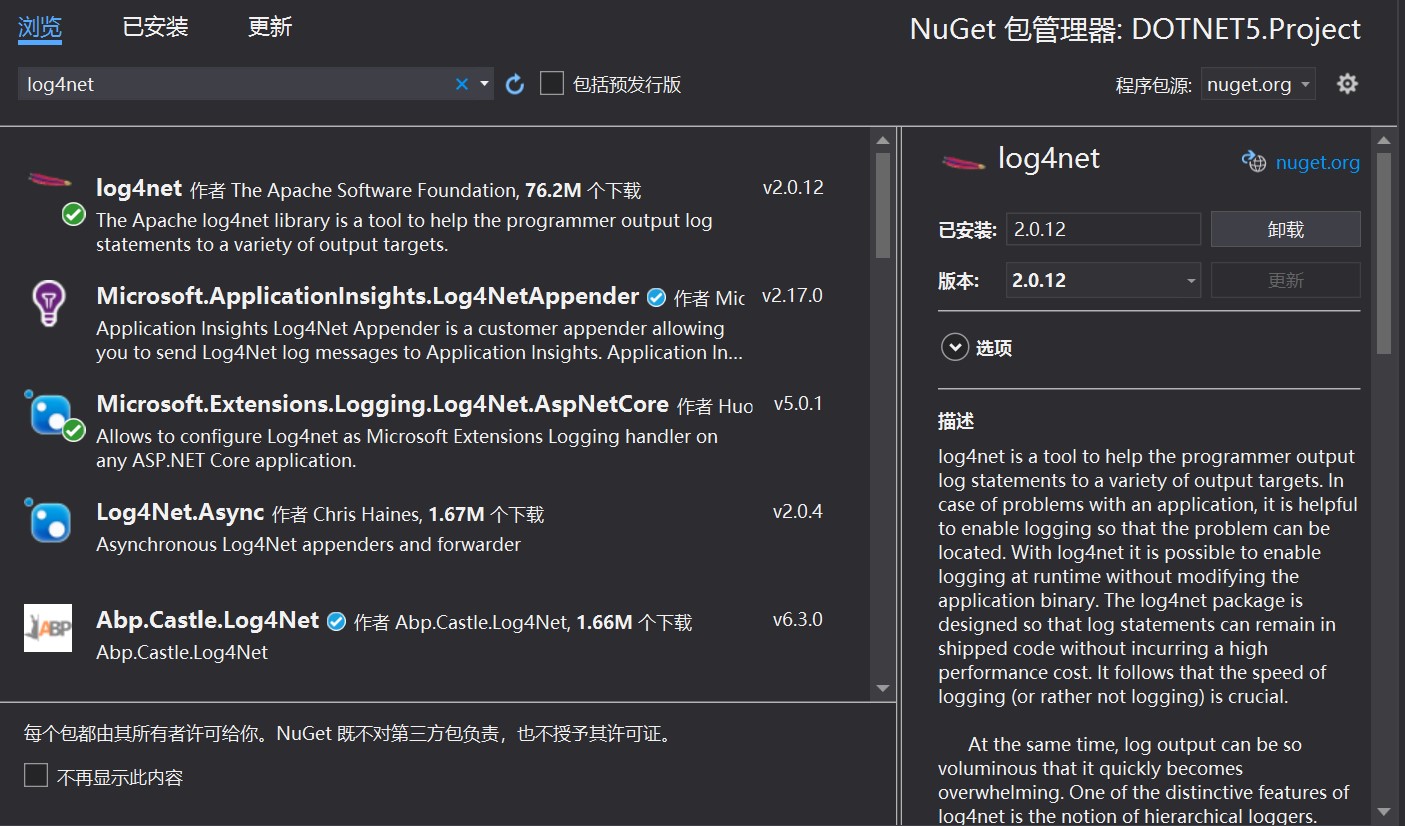Viewport: 1405px width, 826px height.
Task: Click the NuGet 包管理器: DOTNET5.Project title
Action: (1135, 29)
